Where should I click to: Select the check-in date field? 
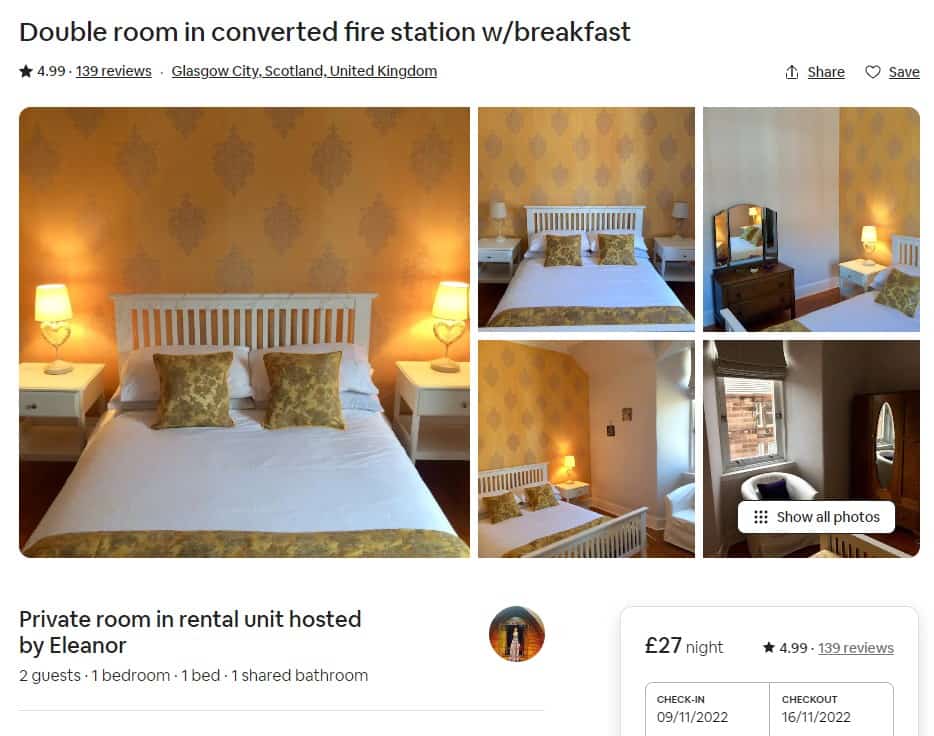click(x=707, y=709)
